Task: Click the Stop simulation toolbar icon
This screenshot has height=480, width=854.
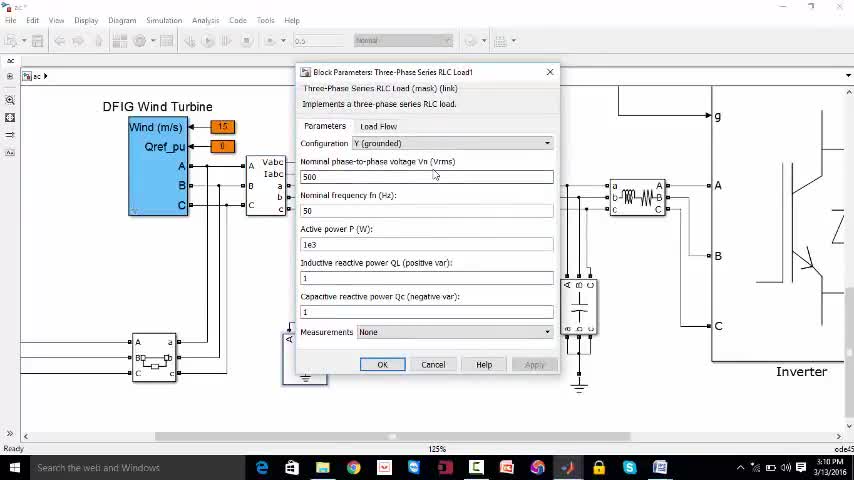Action: pos(245,41)
